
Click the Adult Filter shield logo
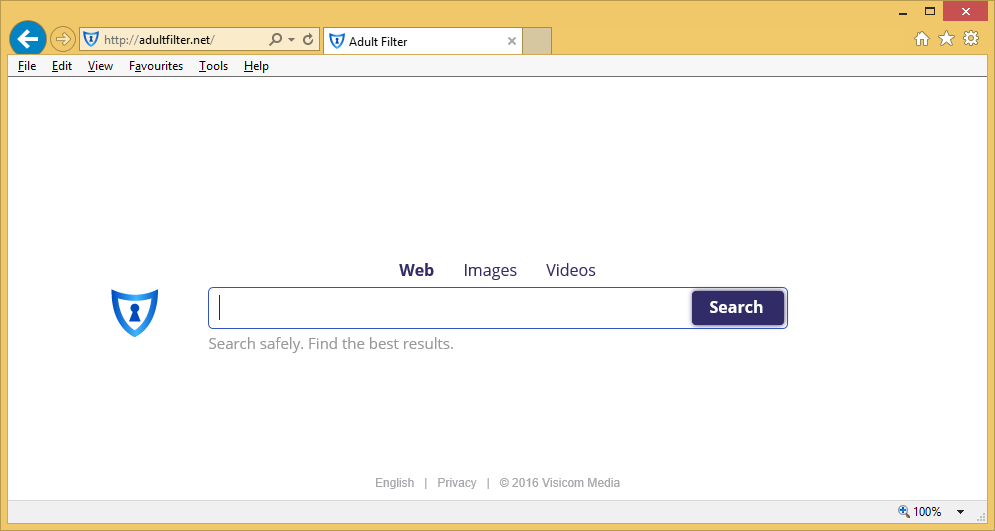[x=135, y=311]
